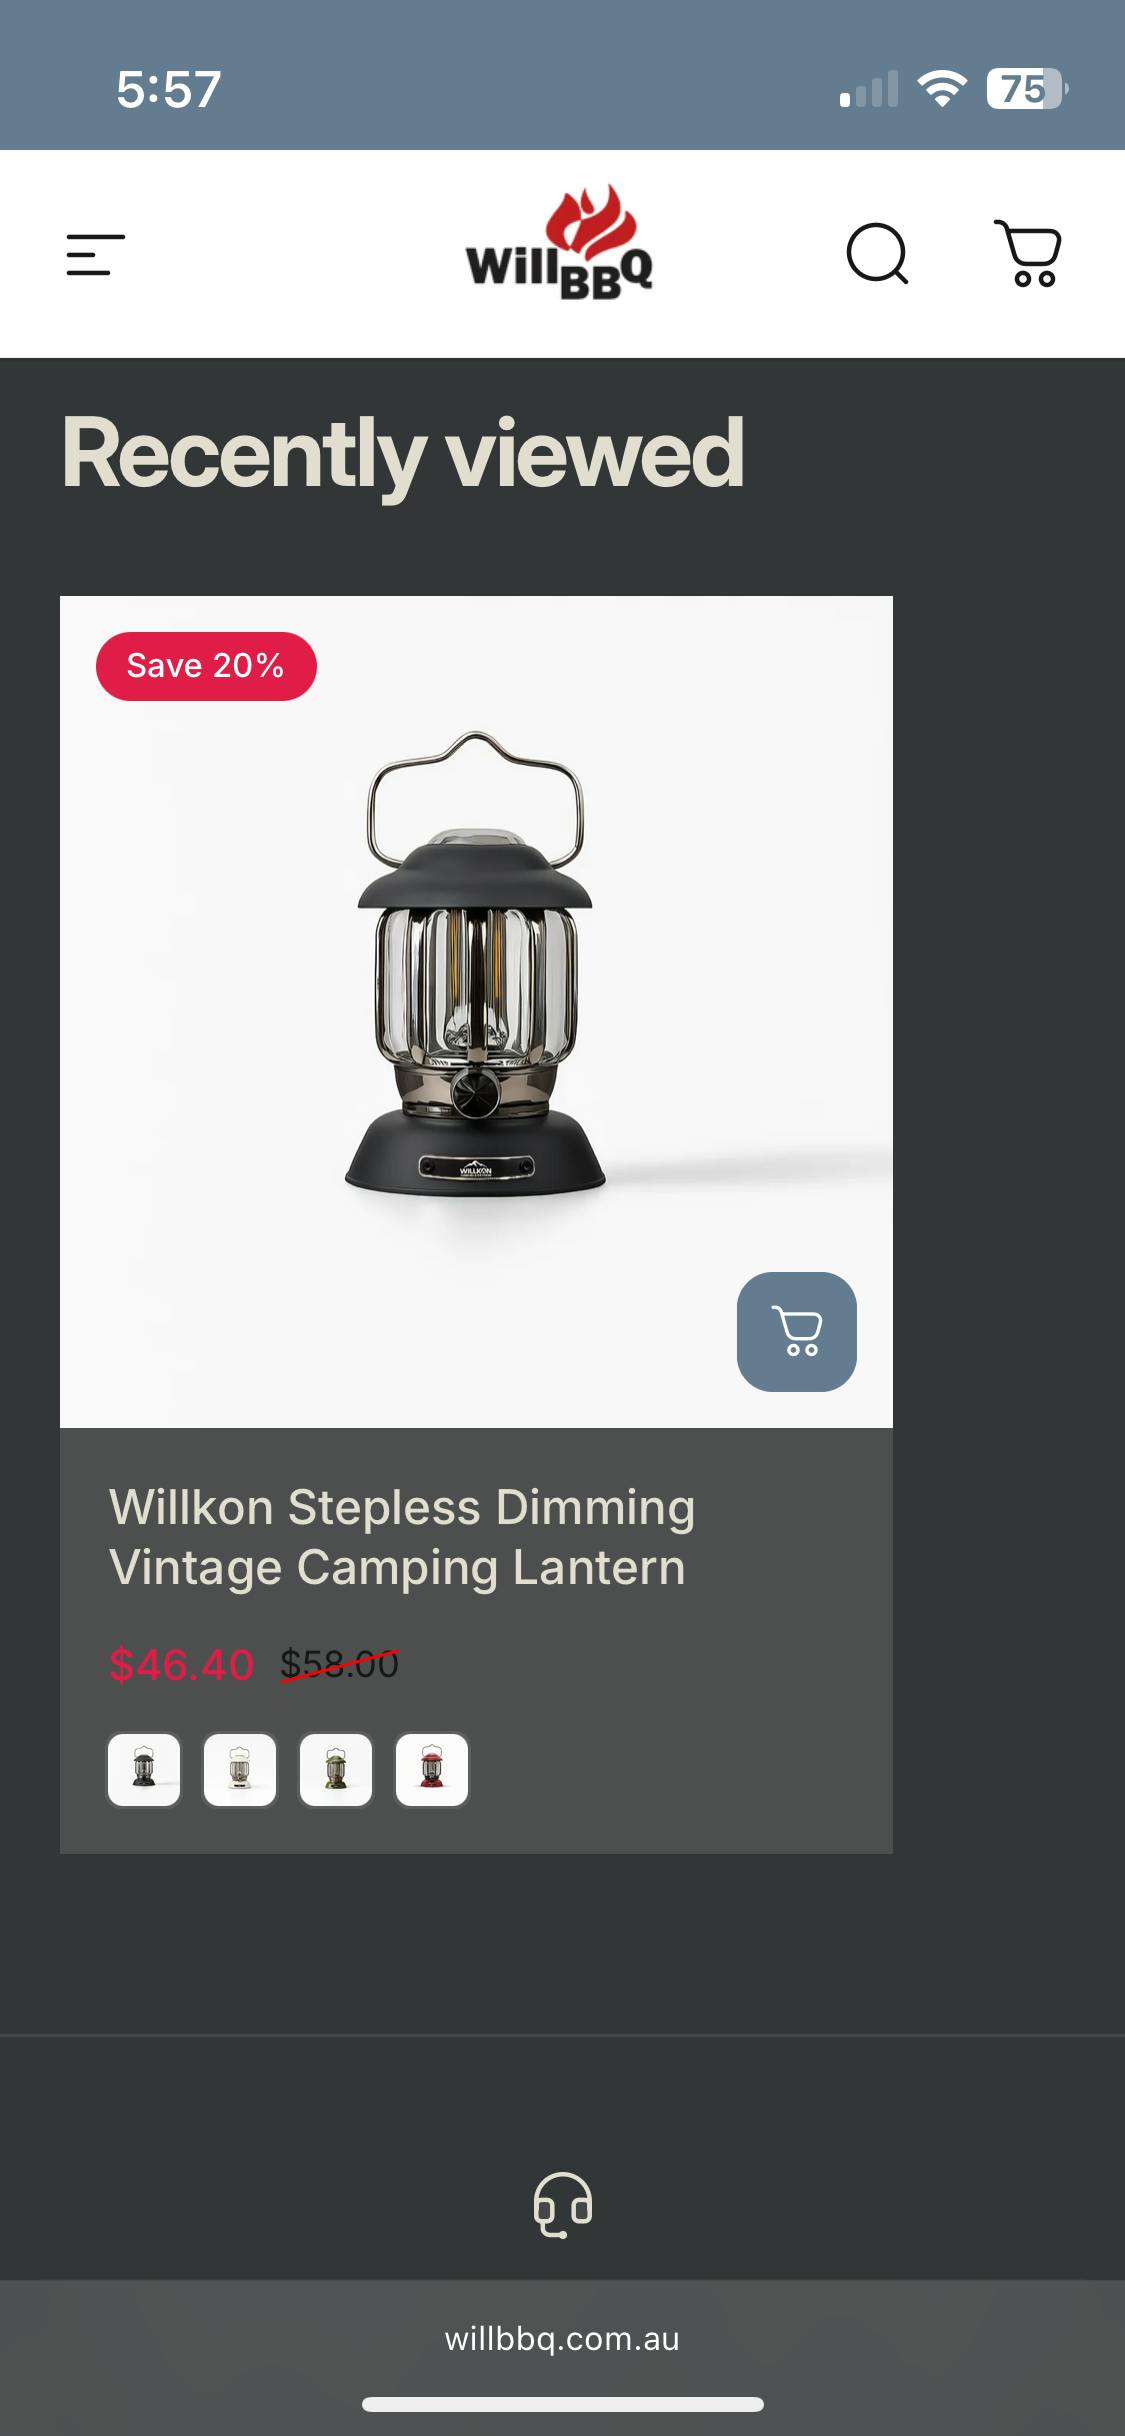Tap the cellular signal bars icon
The image size is (1125, 2436).
(869, 89)
